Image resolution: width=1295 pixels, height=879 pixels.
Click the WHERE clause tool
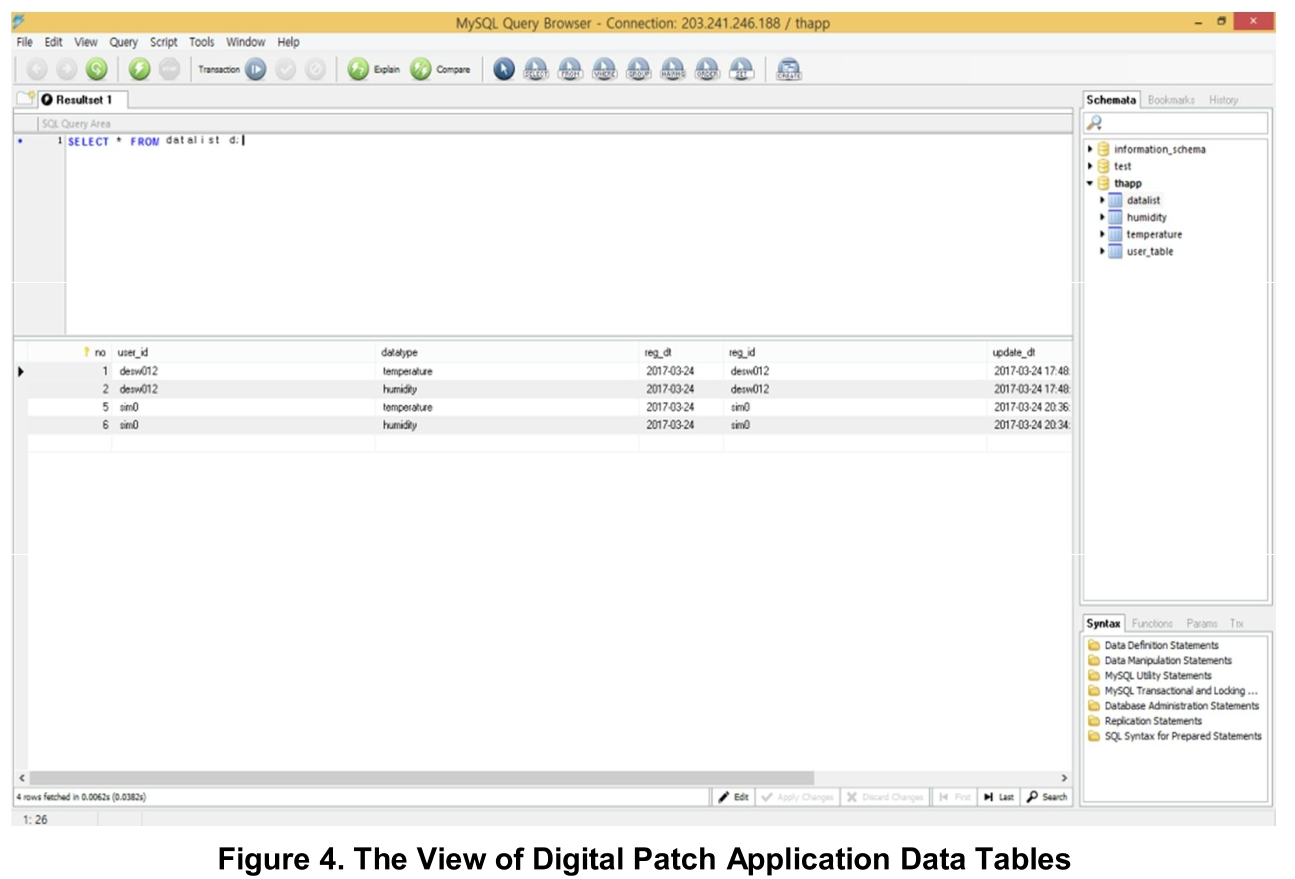click(604, 69)
